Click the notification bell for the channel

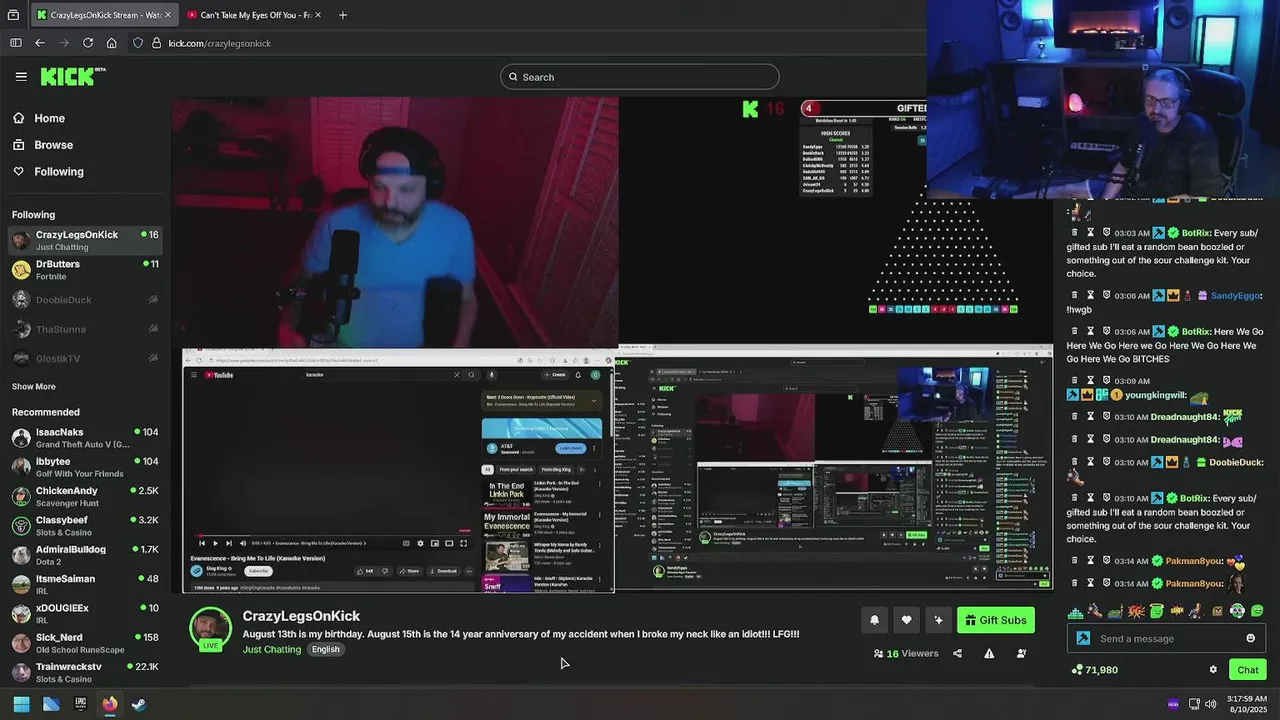[x=874, y=620]
